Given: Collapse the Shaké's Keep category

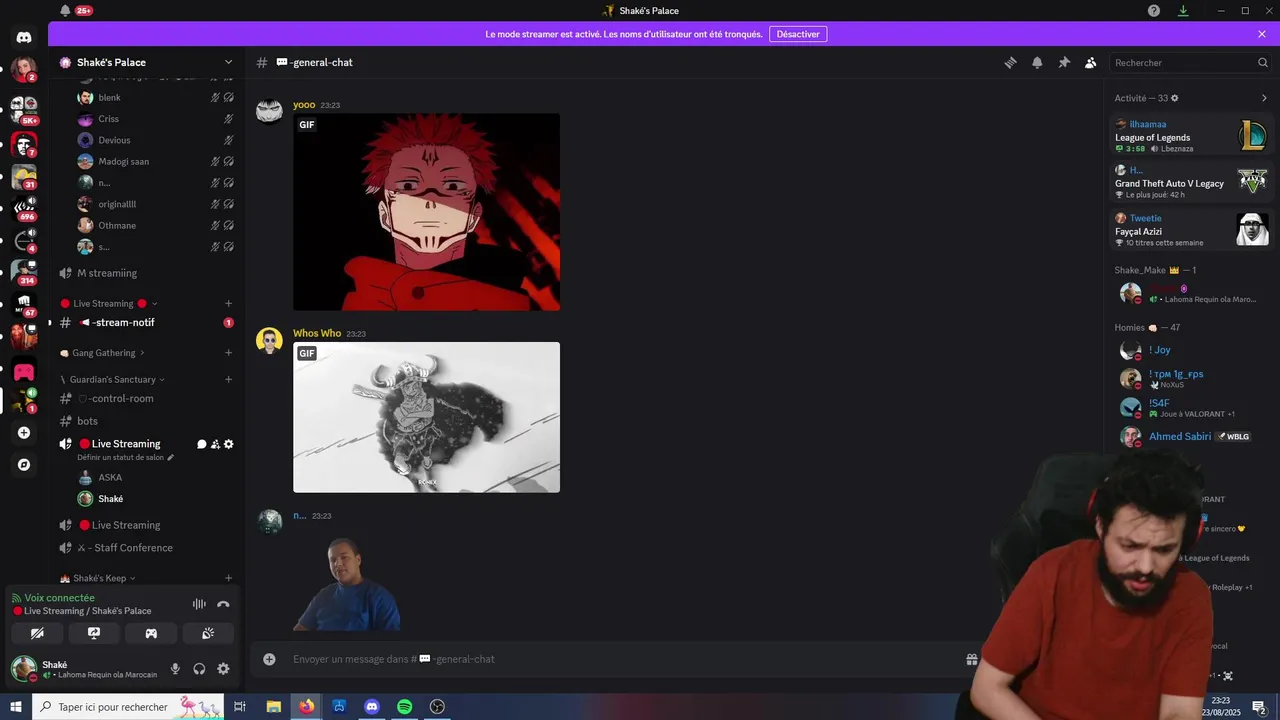Looking at the screenshot, I should tap(98, 578).
